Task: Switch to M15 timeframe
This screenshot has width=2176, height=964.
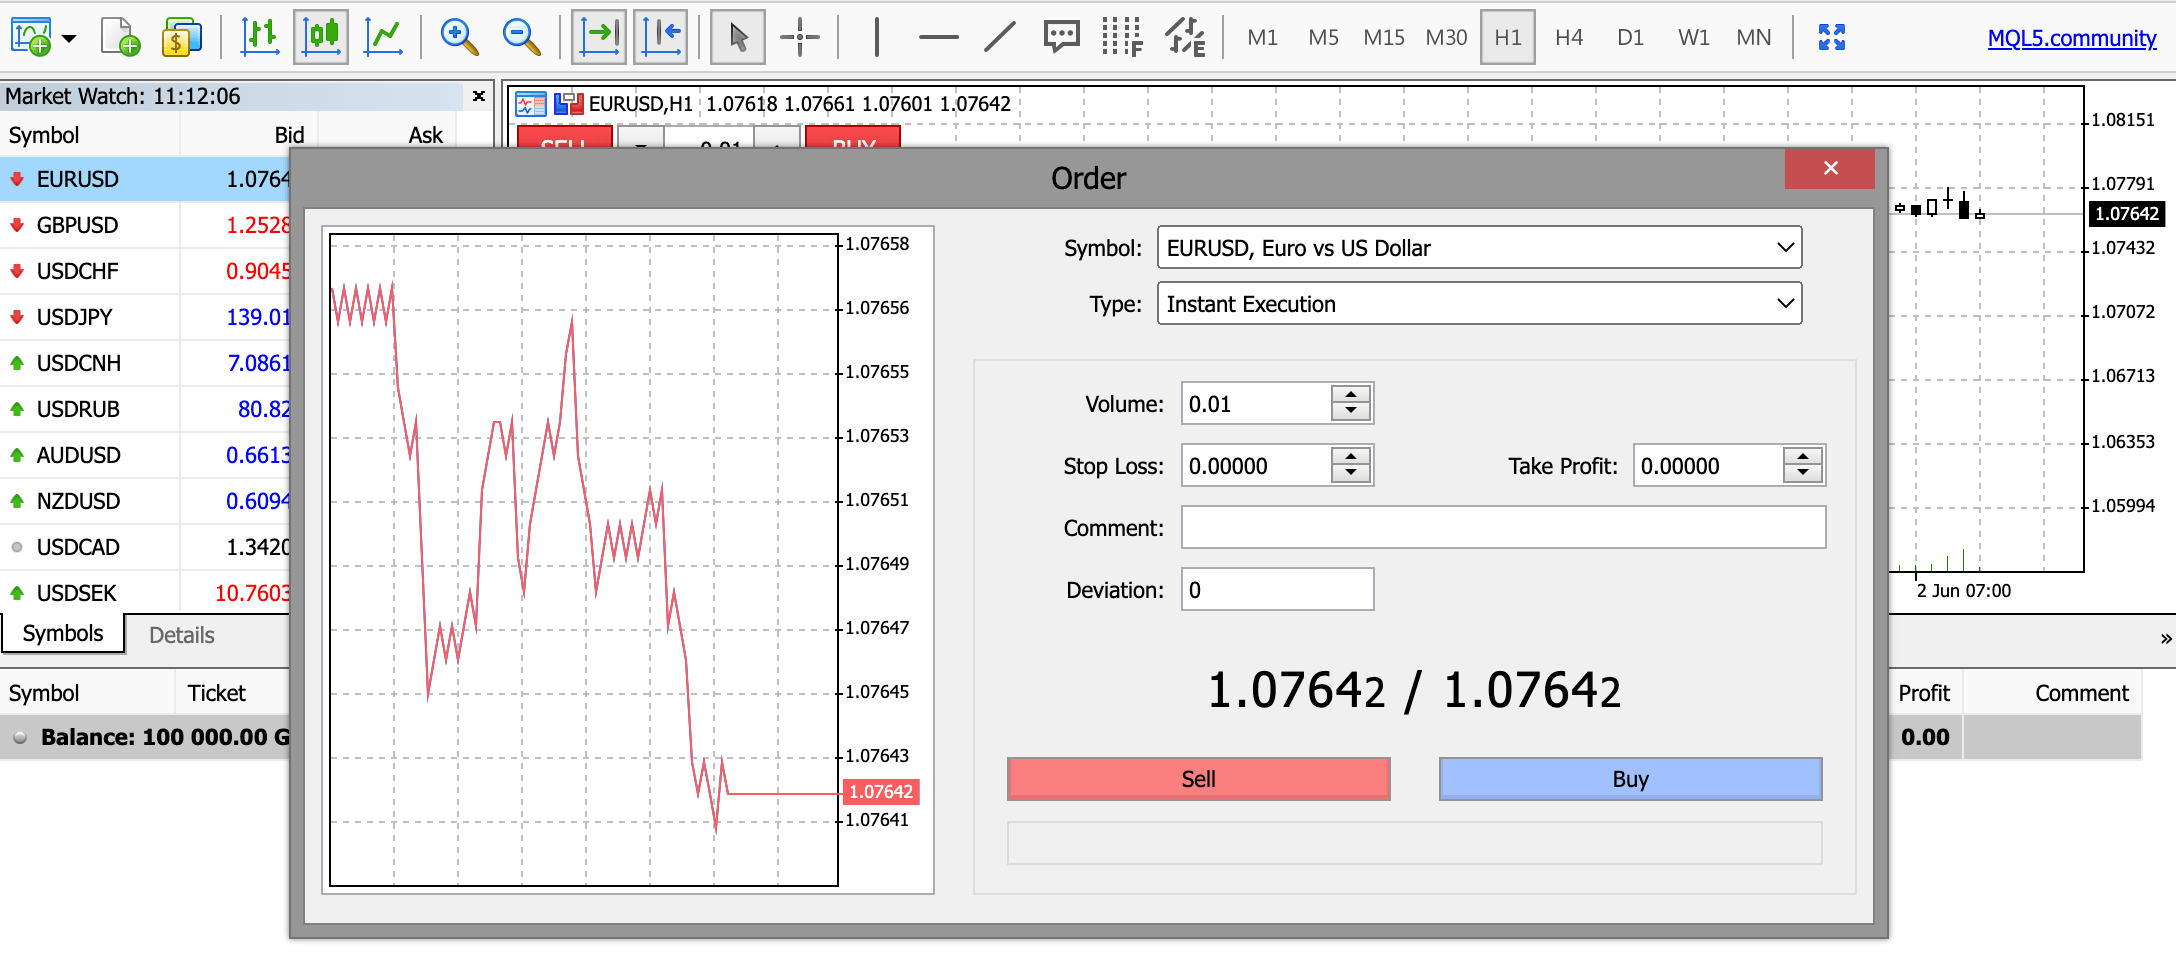Action: (x=1384, y=37)
